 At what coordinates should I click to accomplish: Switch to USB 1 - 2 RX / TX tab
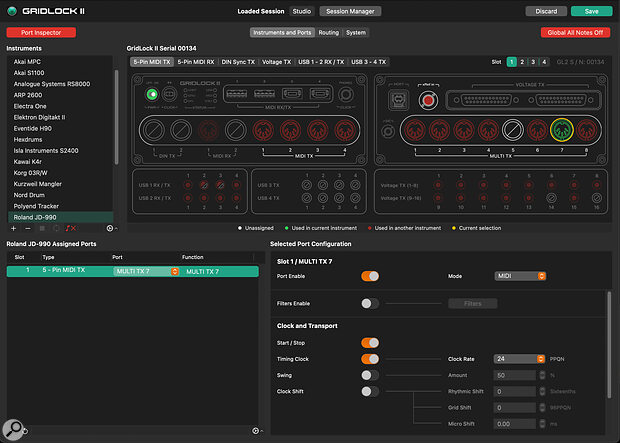(321, 62)
